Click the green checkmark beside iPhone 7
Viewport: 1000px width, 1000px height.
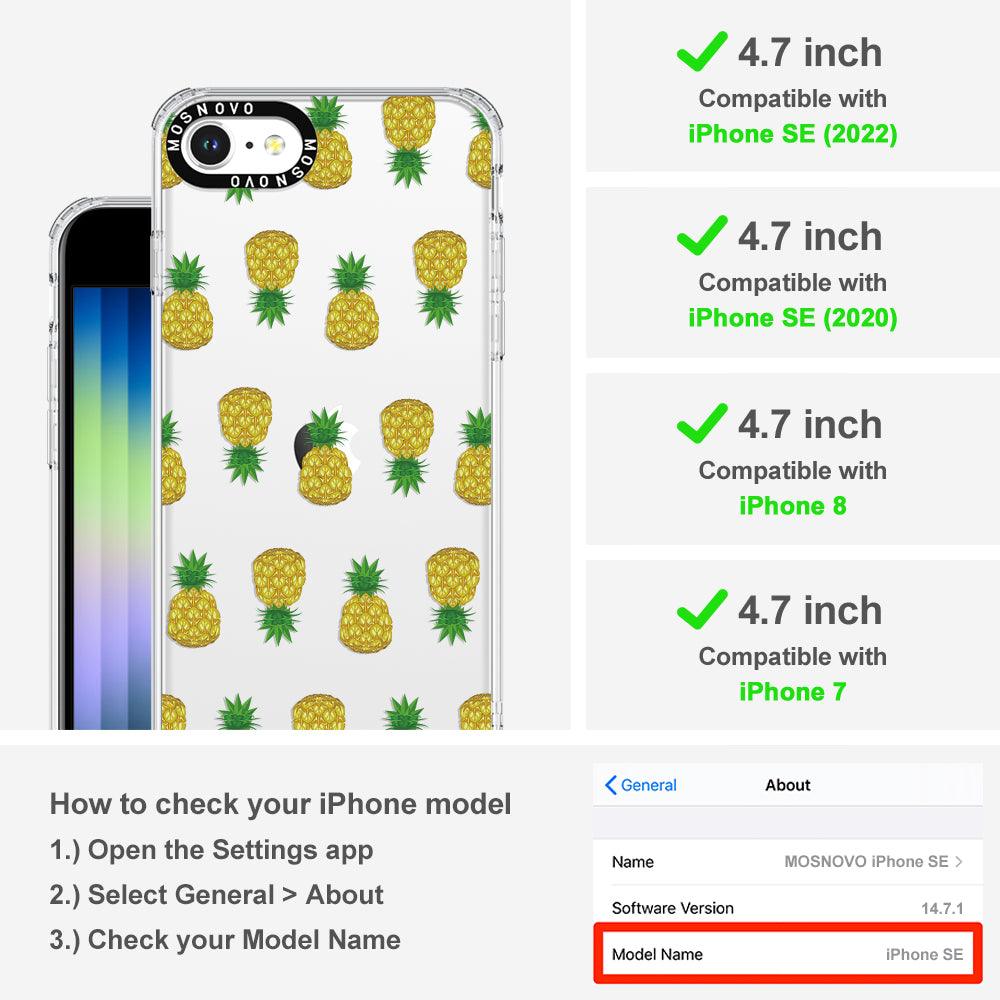(x=702, y=609)
